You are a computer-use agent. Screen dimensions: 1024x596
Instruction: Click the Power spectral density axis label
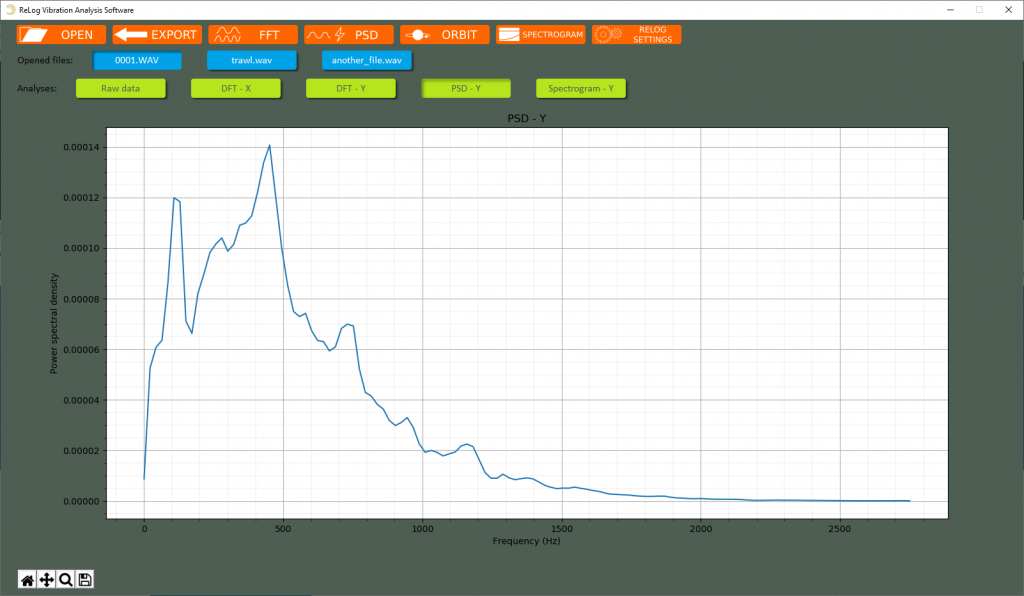[x=54, y=323]
